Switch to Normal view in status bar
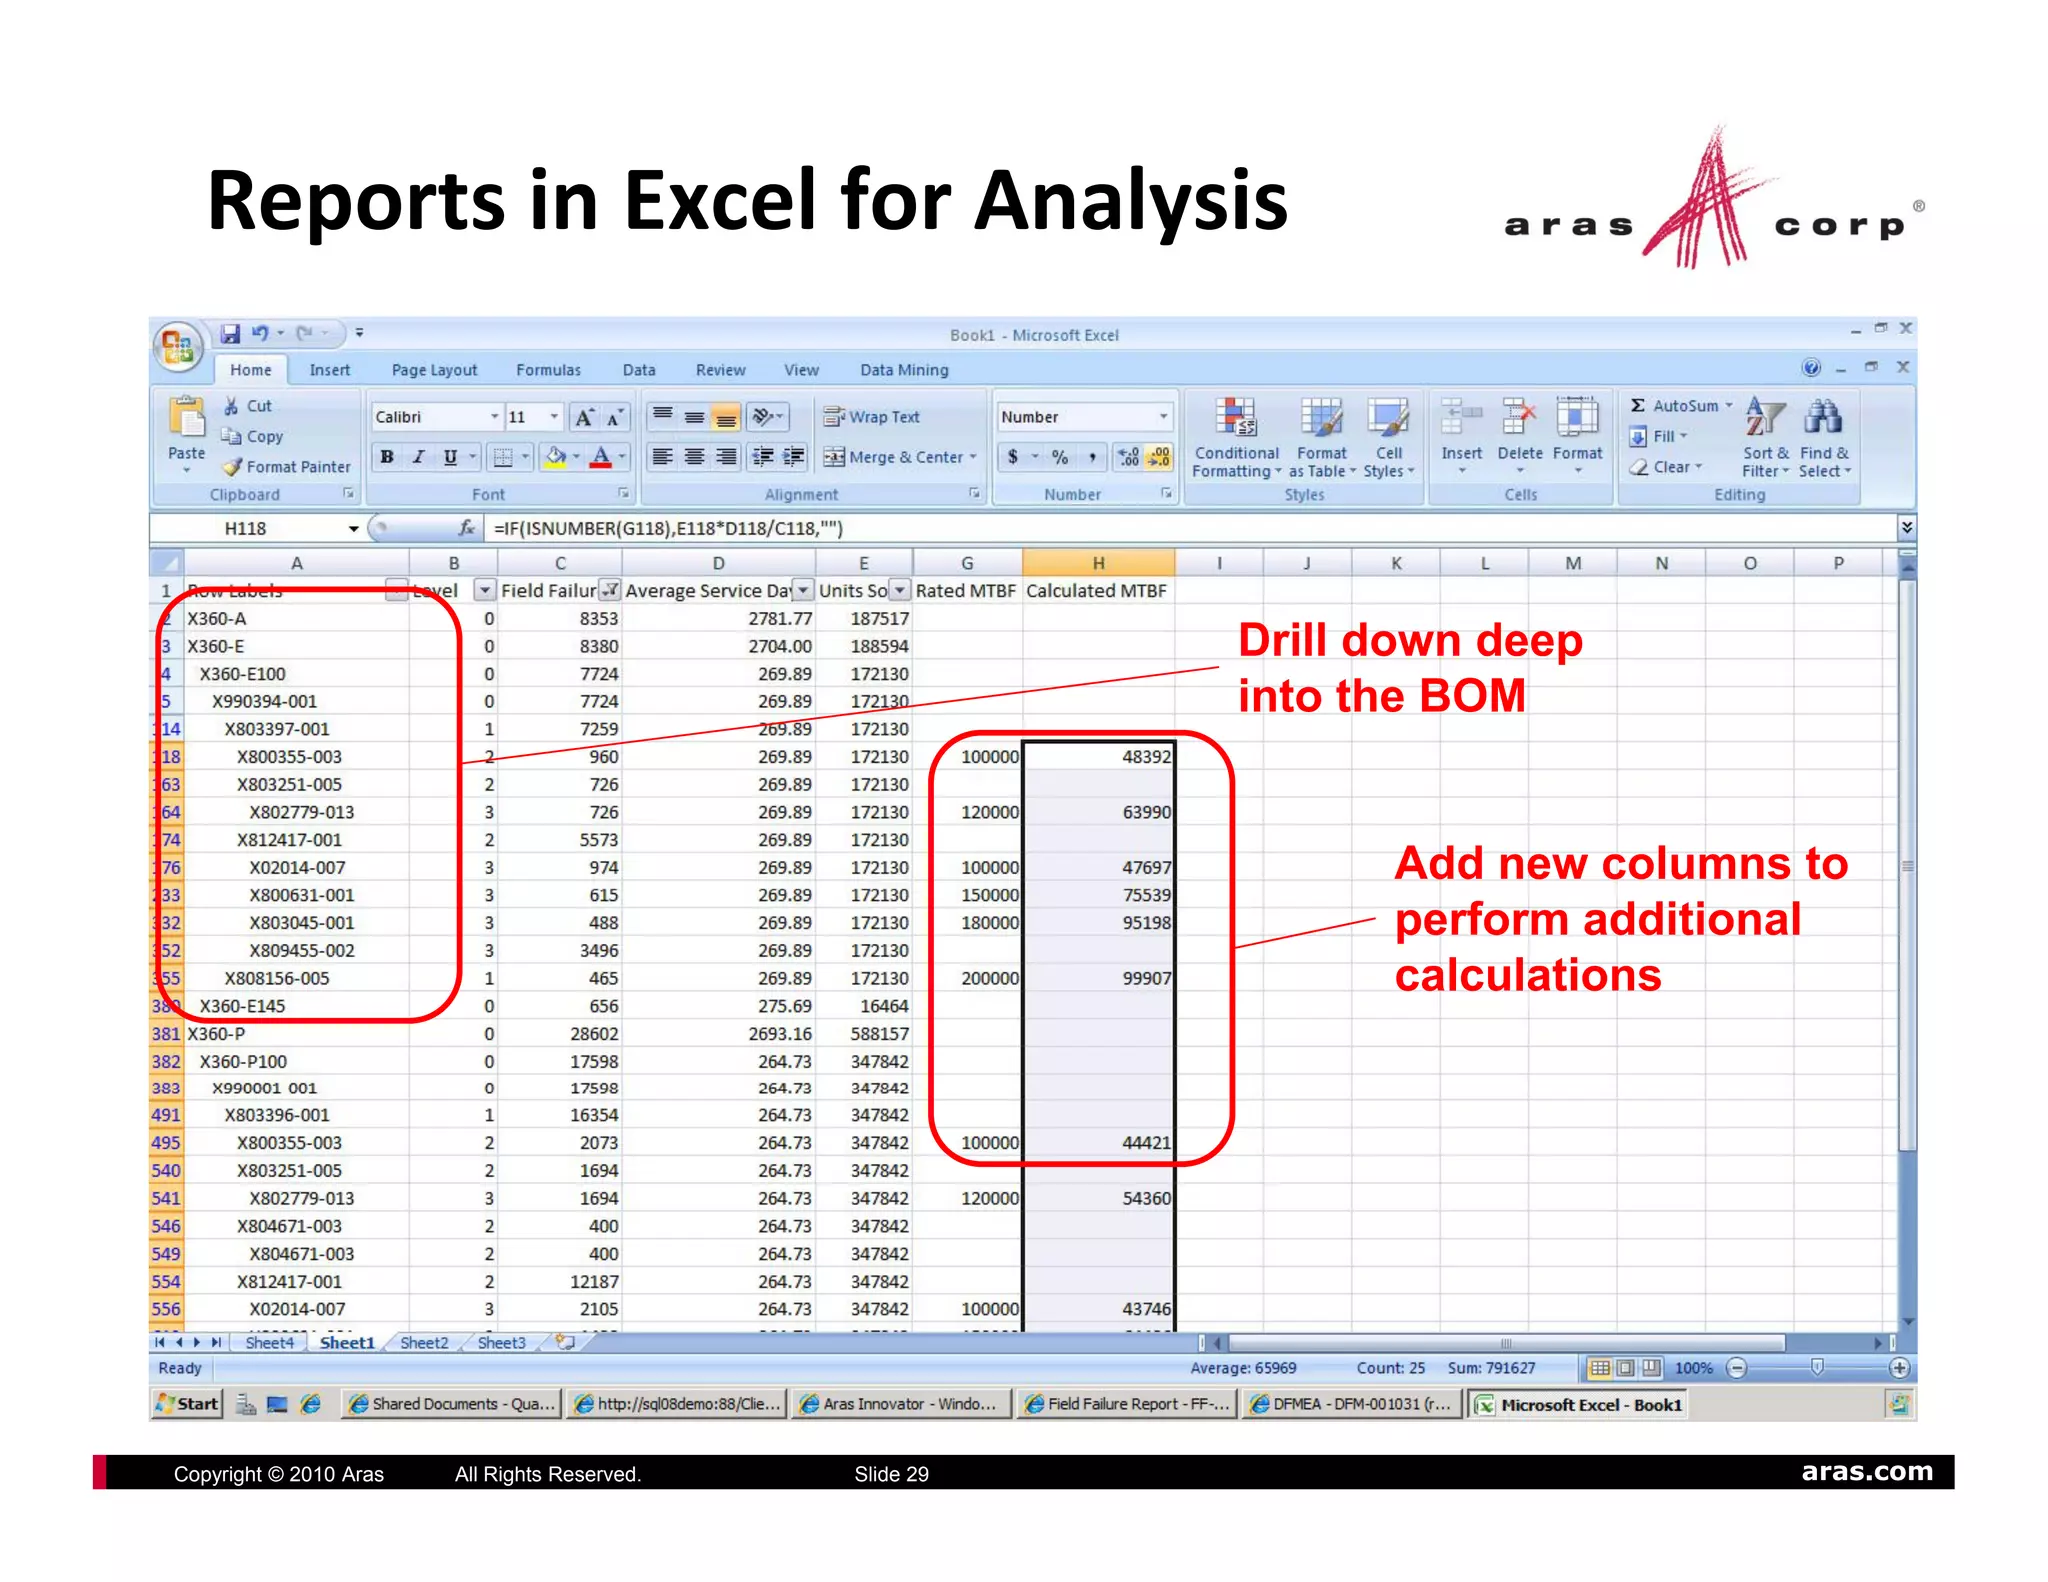 pyautogui.click(x=1600, y=1367)
